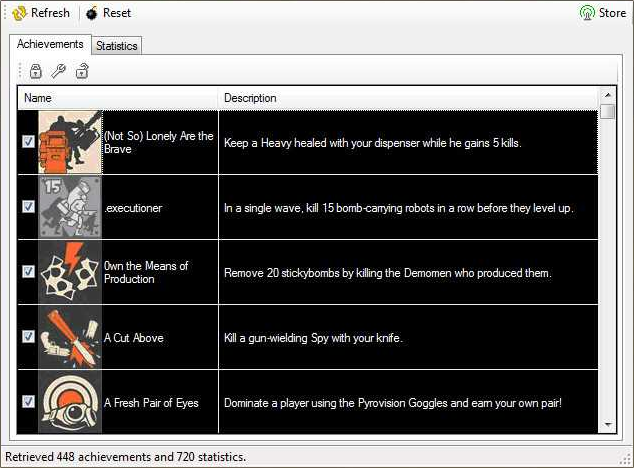Click the lock all achievements icon
634x468 pixels.
[36, 71]
